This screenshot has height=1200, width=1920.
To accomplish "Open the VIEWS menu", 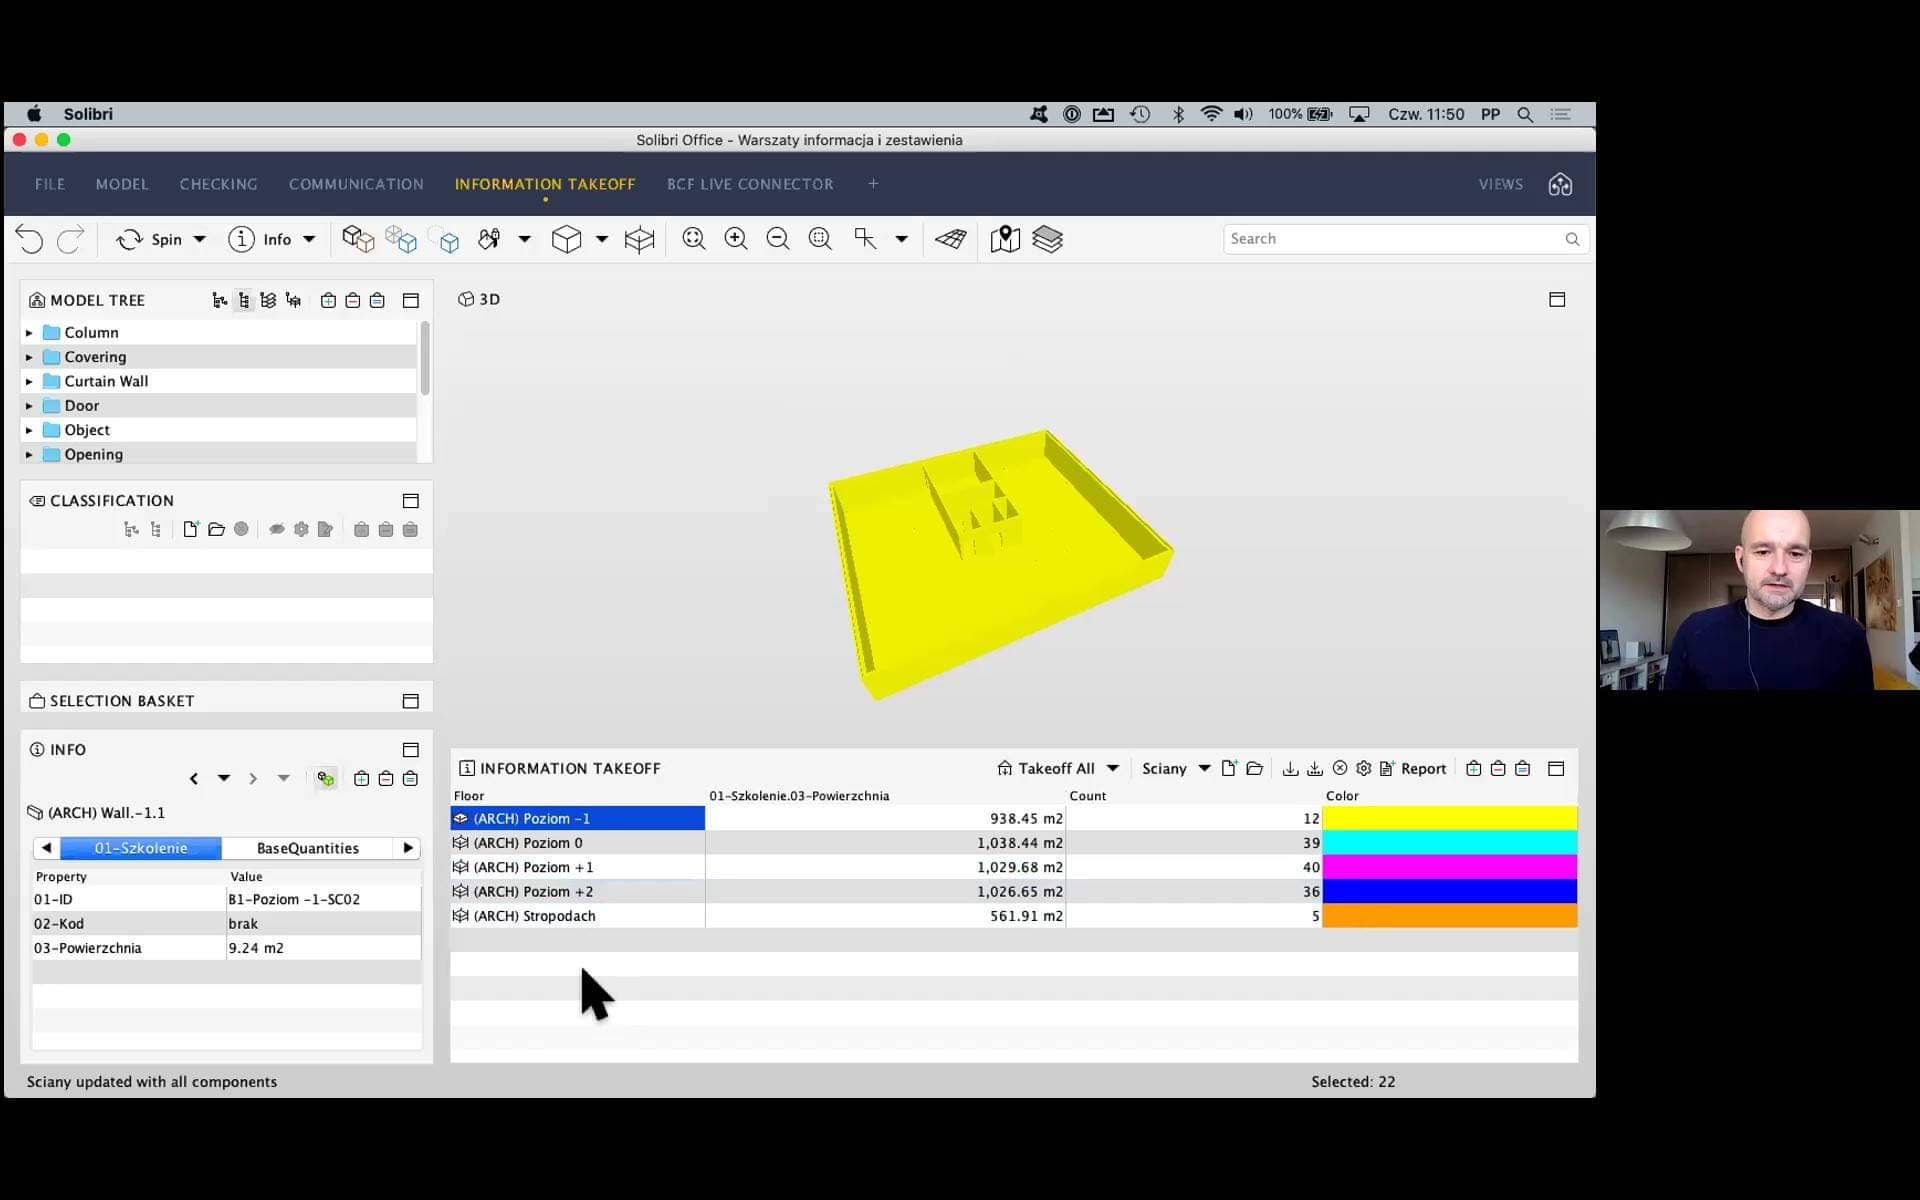I will tap(1501, 184).
